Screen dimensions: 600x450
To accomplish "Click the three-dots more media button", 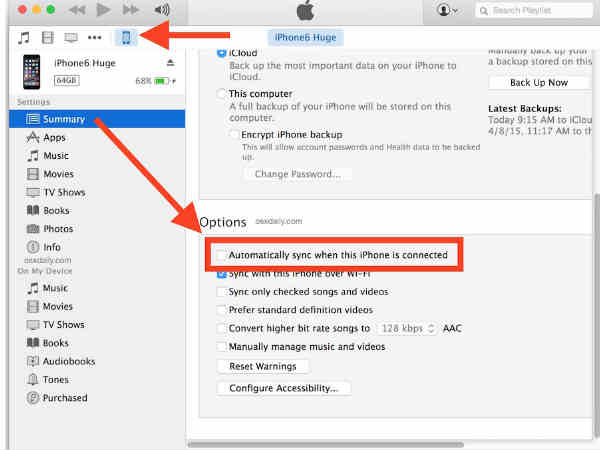I will point(95,38).
